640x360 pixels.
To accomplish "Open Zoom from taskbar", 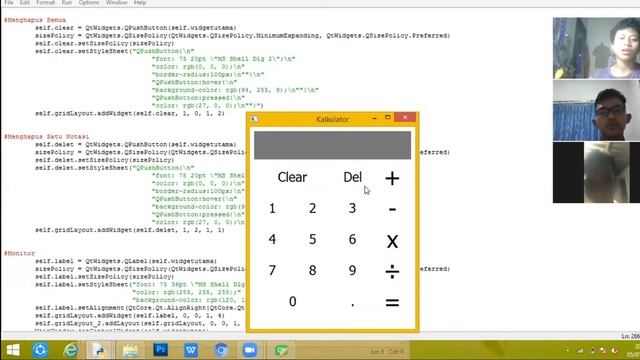I will (250, 350).
